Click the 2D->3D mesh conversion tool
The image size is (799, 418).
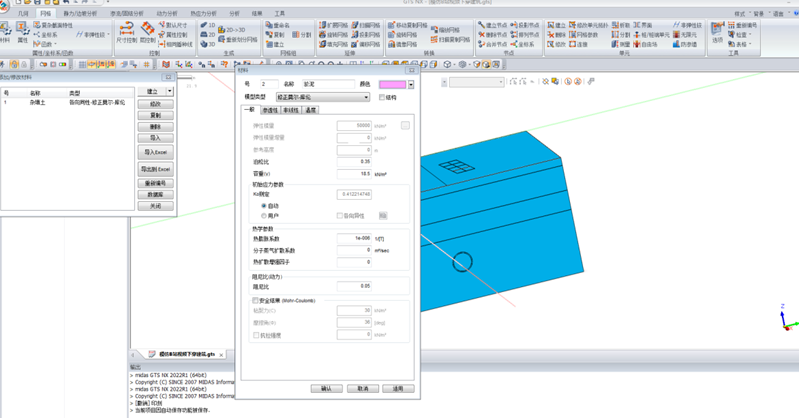[x=232, y=30]
